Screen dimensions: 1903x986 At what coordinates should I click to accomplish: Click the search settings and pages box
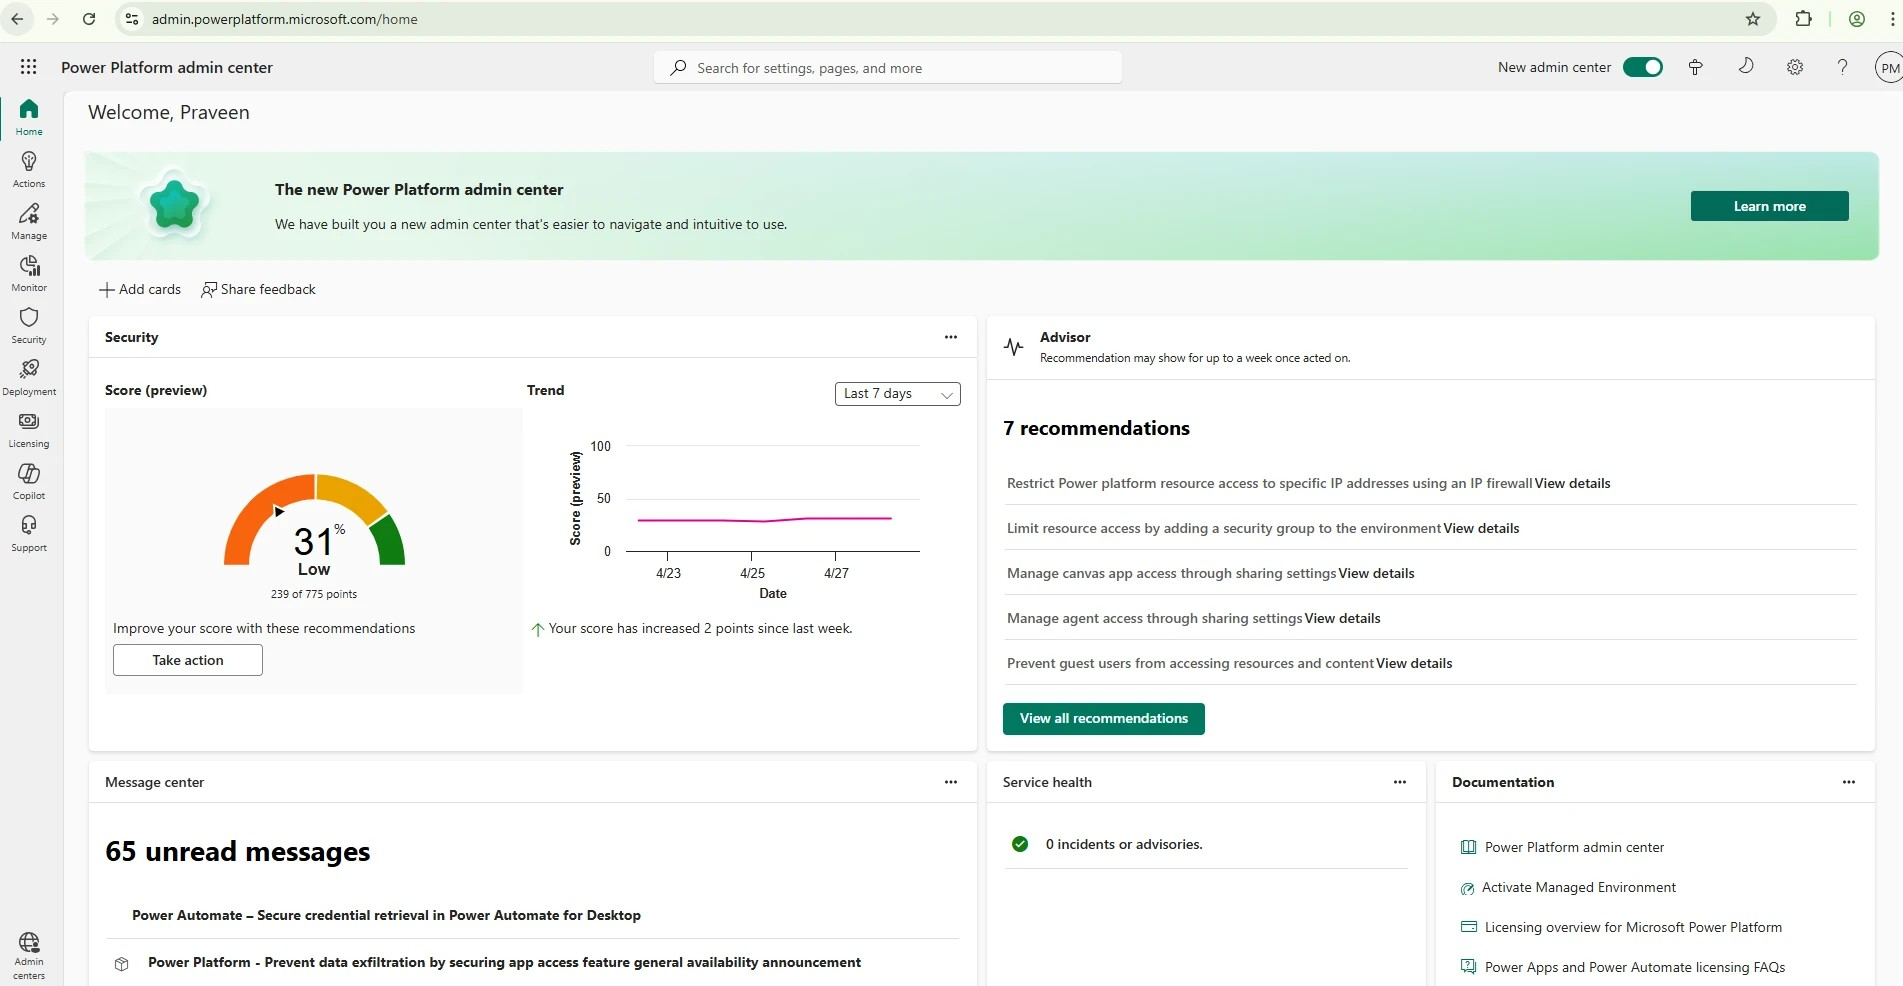(x=888, y=68)
